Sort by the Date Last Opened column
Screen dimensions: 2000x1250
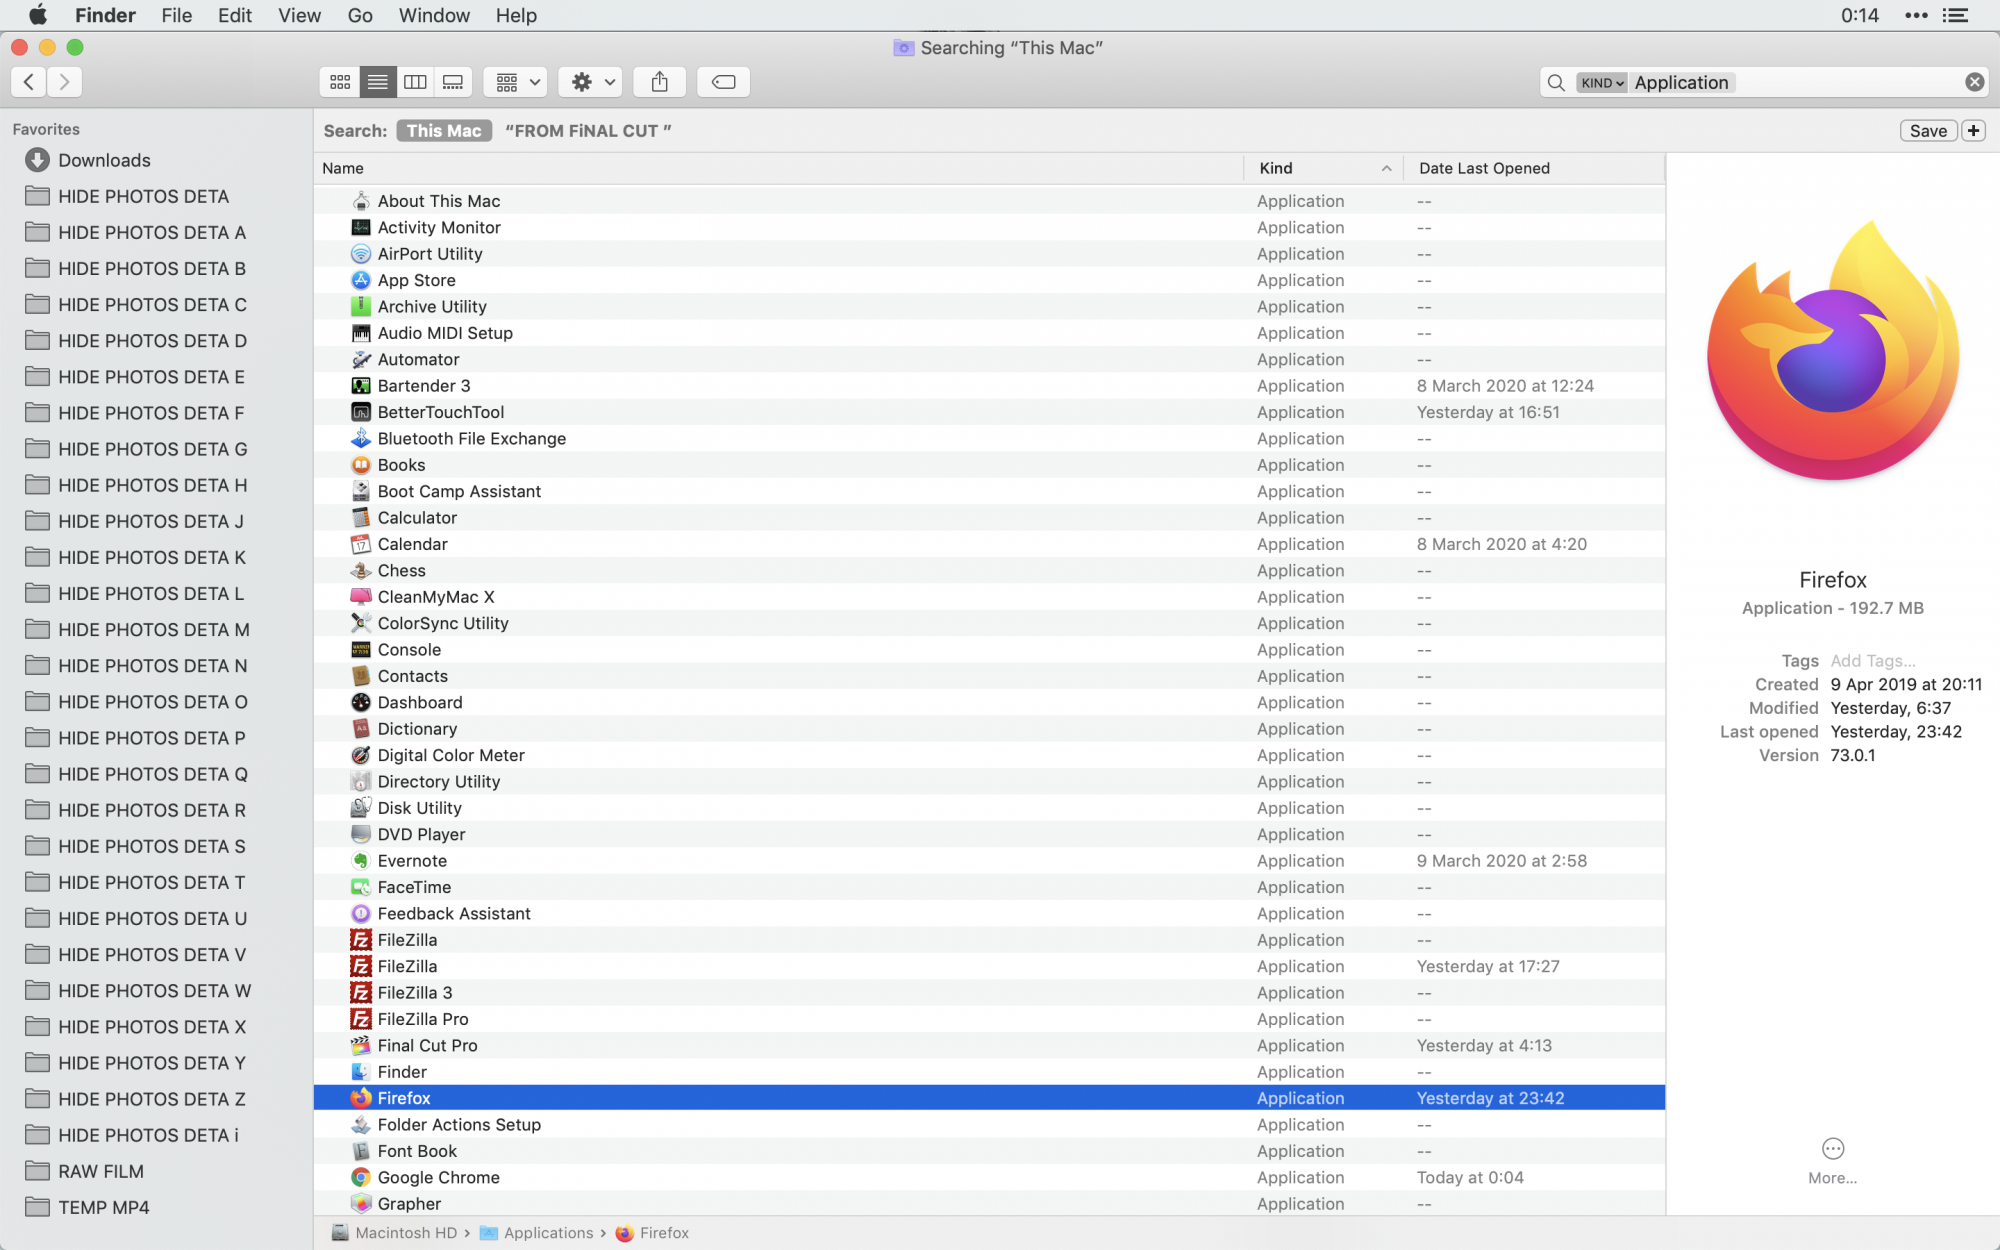1534,168
